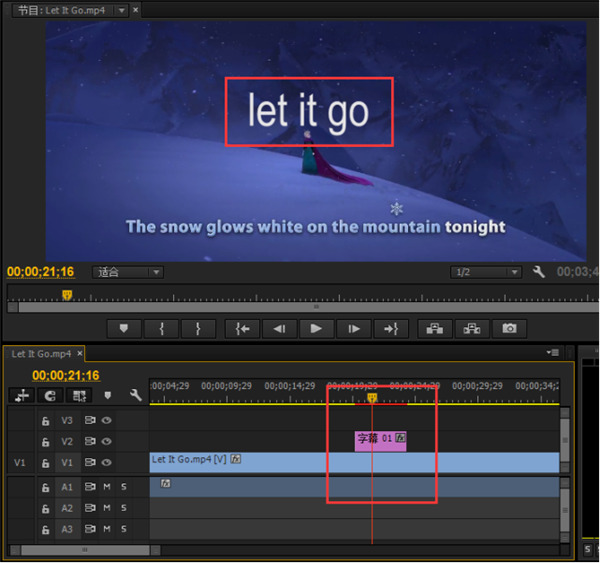Toggle sync lock on V2
The width and height of the screenshot is (600, 563).
90,441
